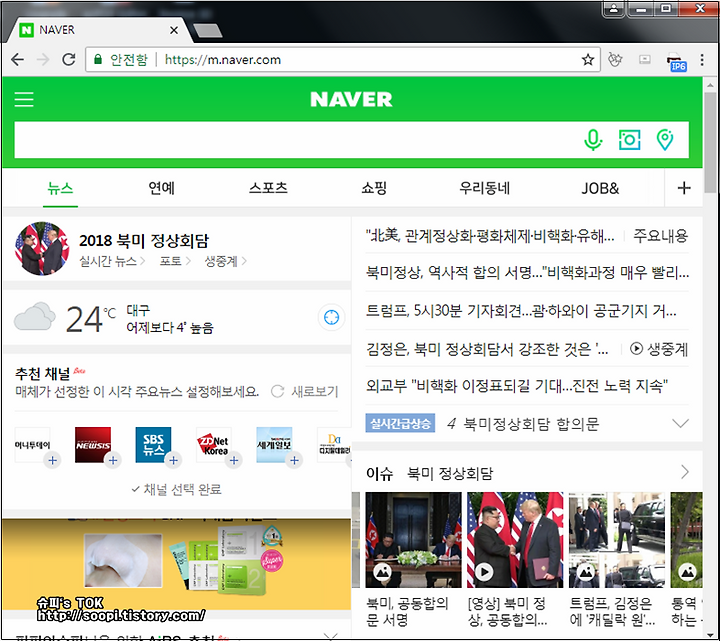Click the URL address bar
720x641 pixels.
342,60
